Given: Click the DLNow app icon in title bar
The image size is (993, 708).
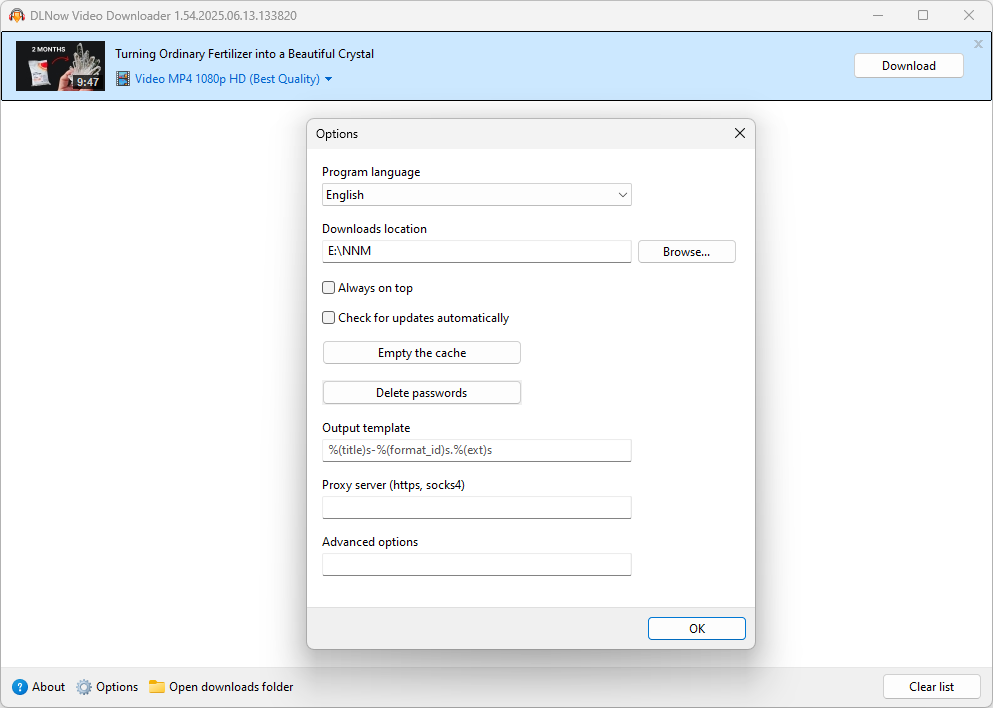Looking at the screenshot, I should pyautogui.click(x=17, y=15).
